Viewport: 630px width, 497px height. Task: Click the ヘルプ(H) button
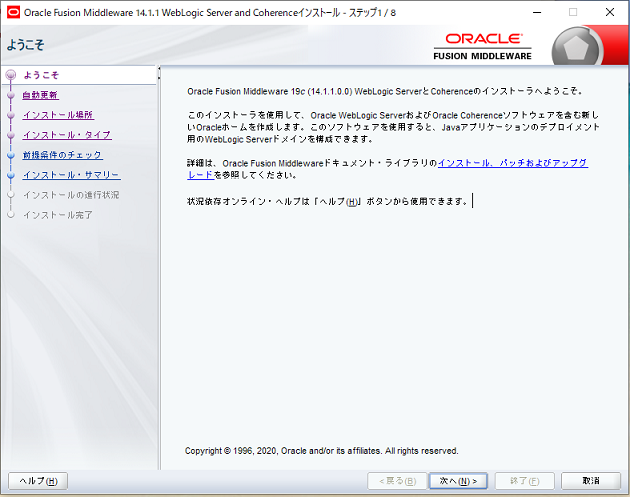(x=38, y=481)
